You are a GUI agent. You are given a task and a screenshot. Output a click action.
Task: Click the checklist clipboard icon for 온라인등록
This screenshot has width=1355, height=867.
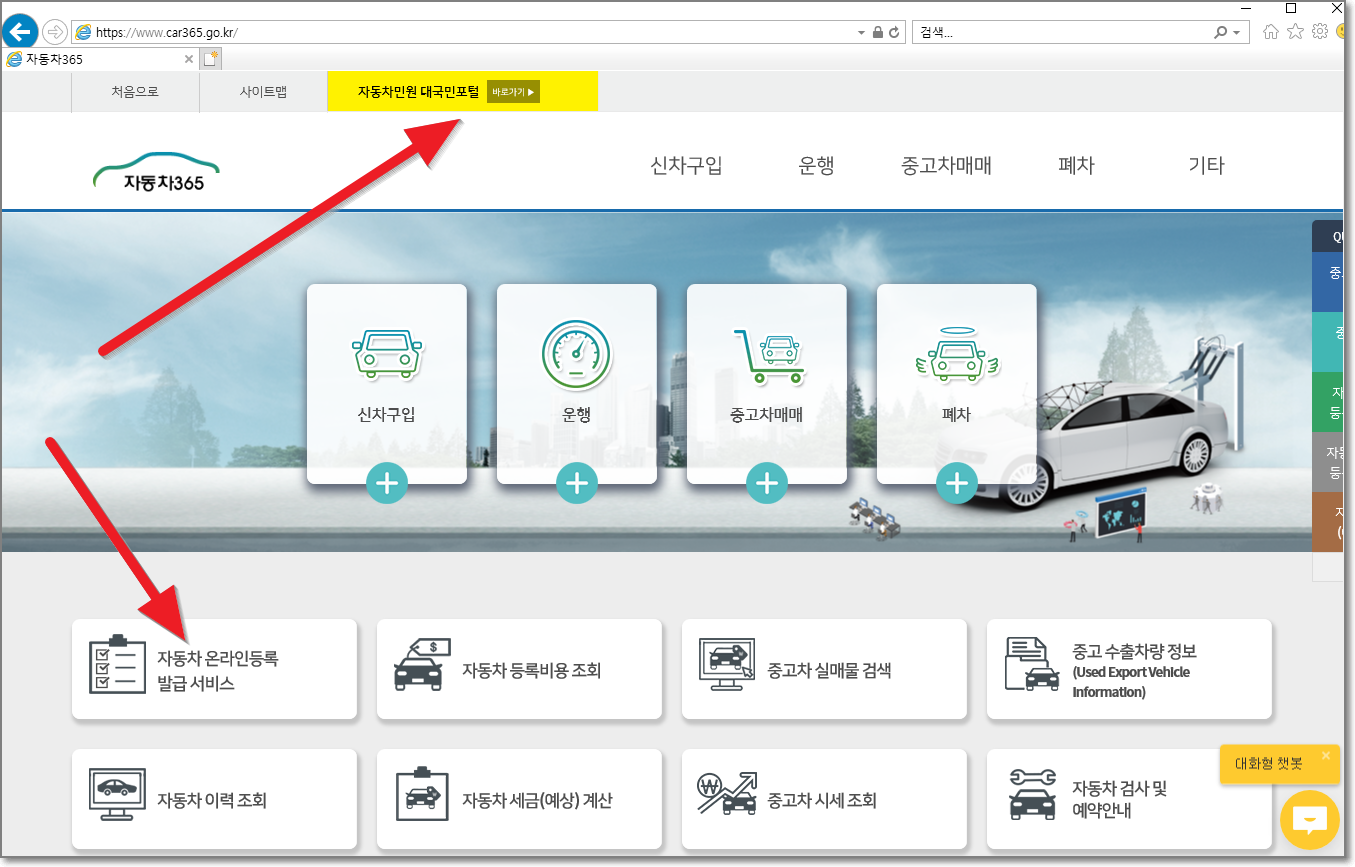[118, 664]
